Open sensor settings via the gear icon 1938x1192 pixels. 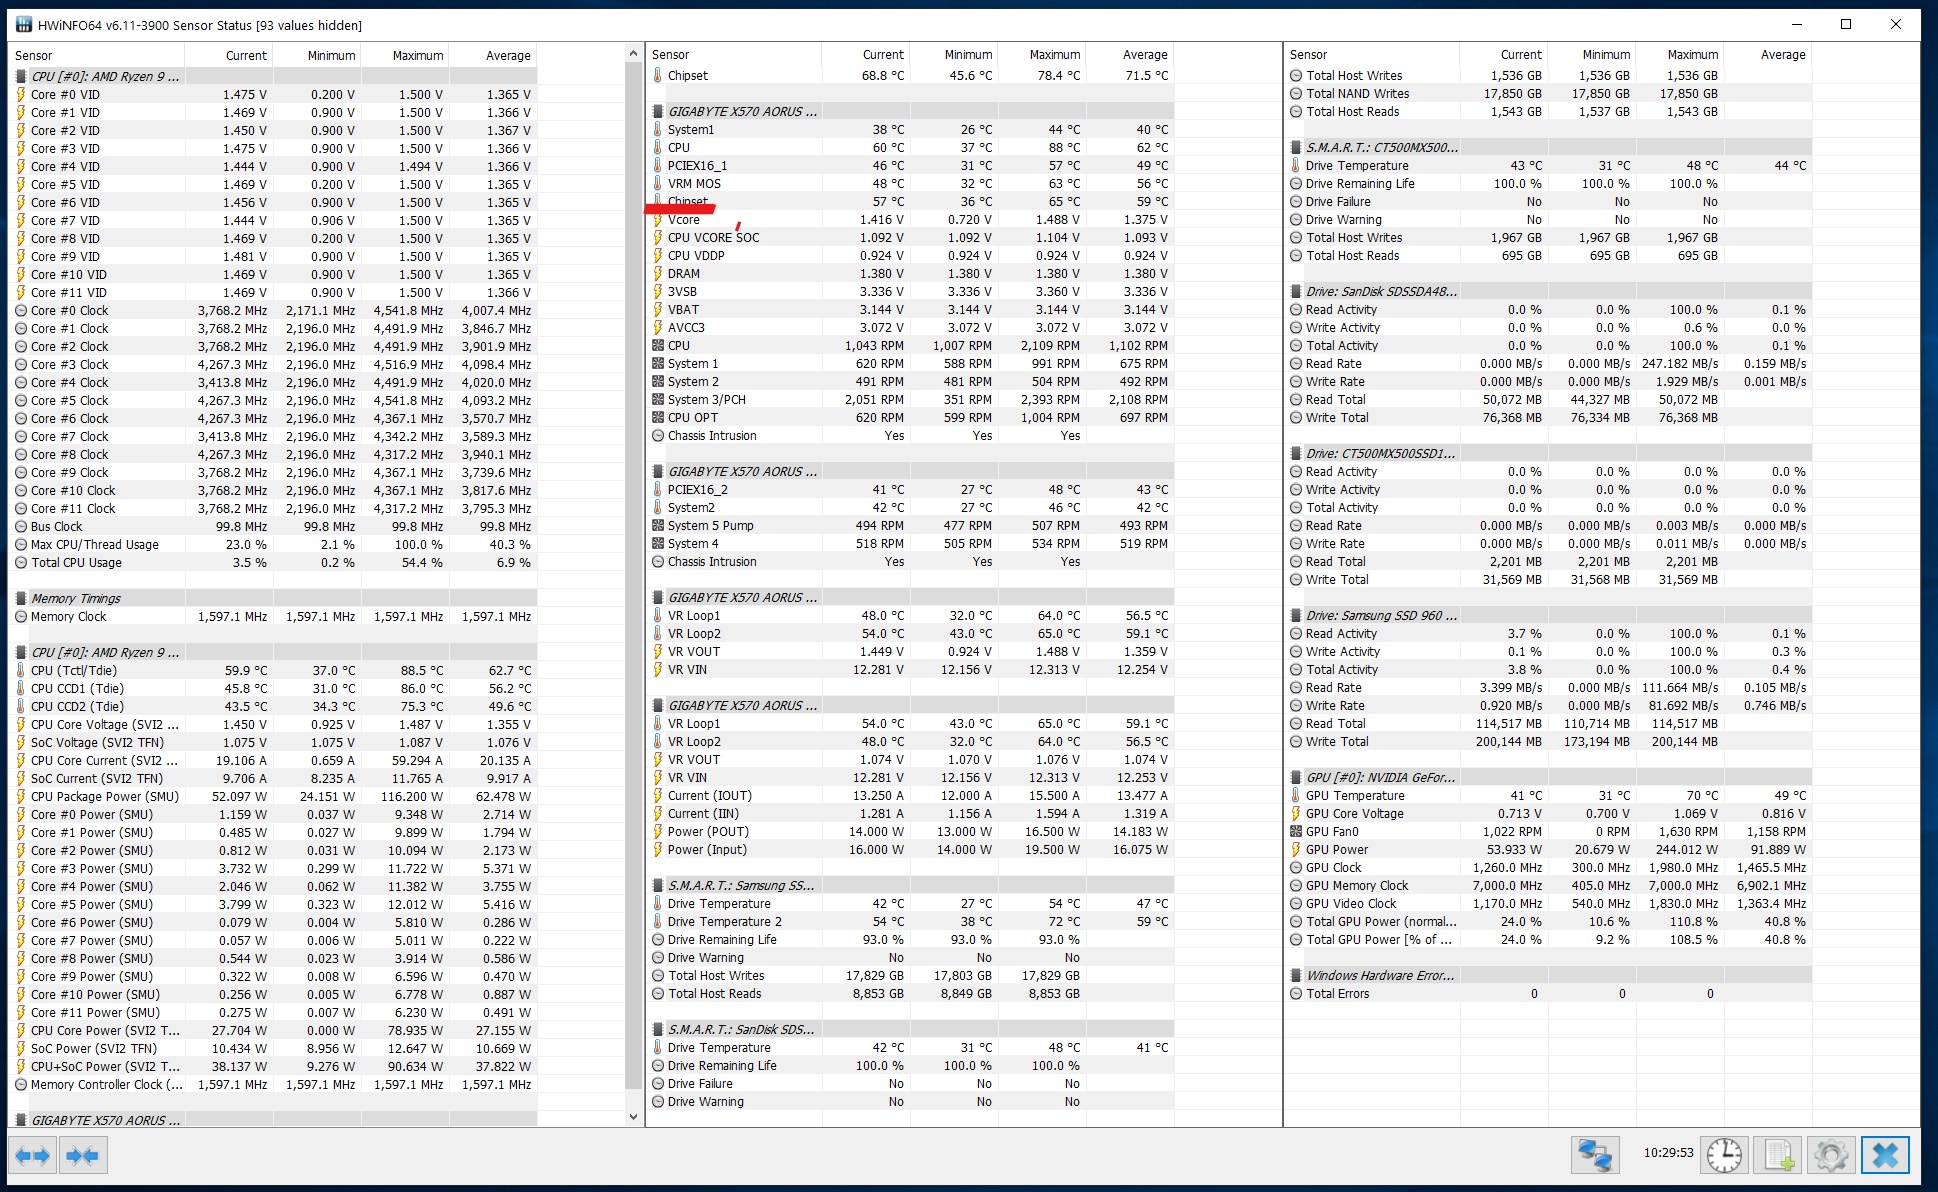click(x=1830, y=1155)
